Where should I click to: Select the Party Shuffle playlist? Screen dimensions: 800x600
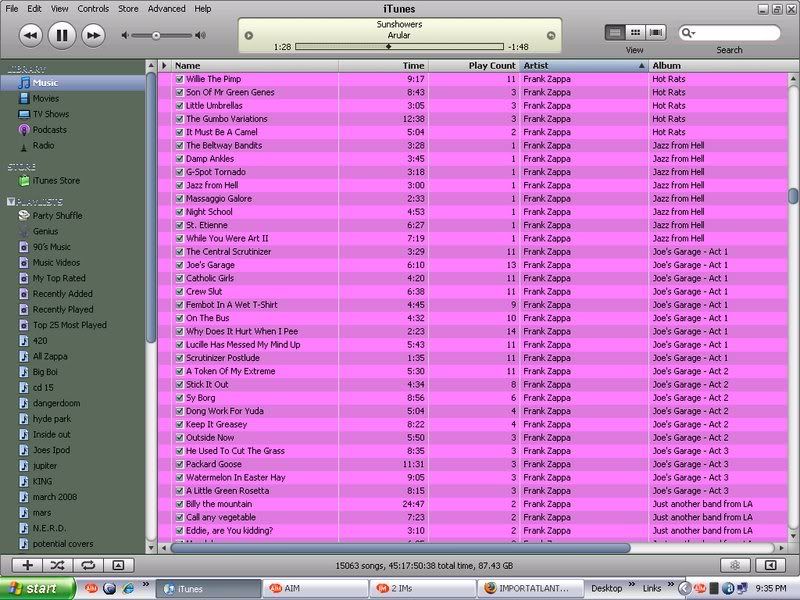(57, 216)
